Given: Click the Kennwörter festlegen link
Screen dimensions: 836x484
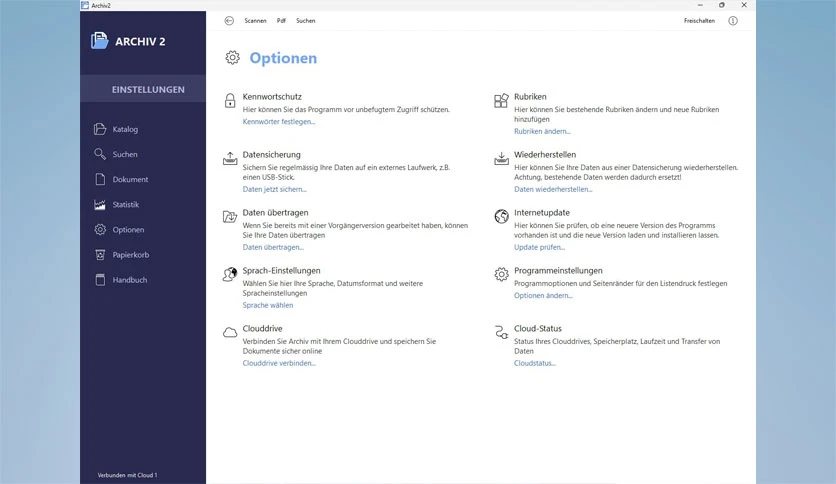Looking at the screenshot, I should [279, 122].
